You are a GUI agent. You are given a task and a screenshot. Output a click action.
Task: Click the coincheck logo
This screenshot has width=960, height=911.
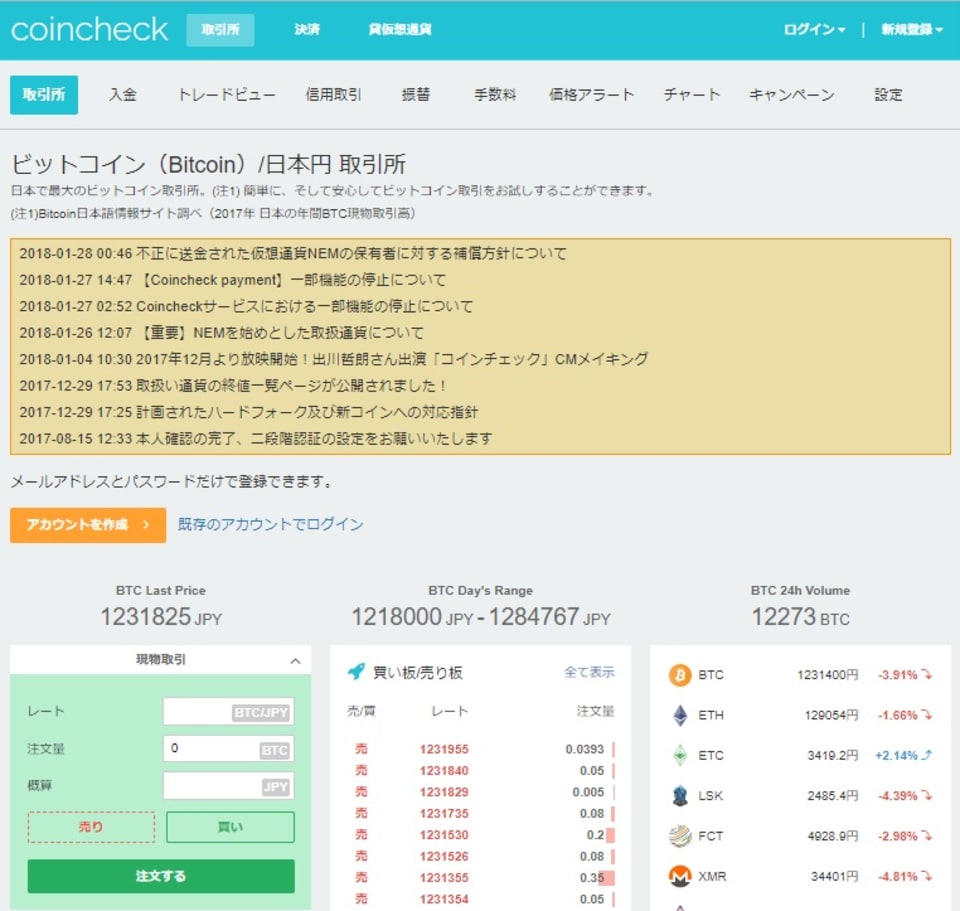pyautogui.click(x=89, y=29)
